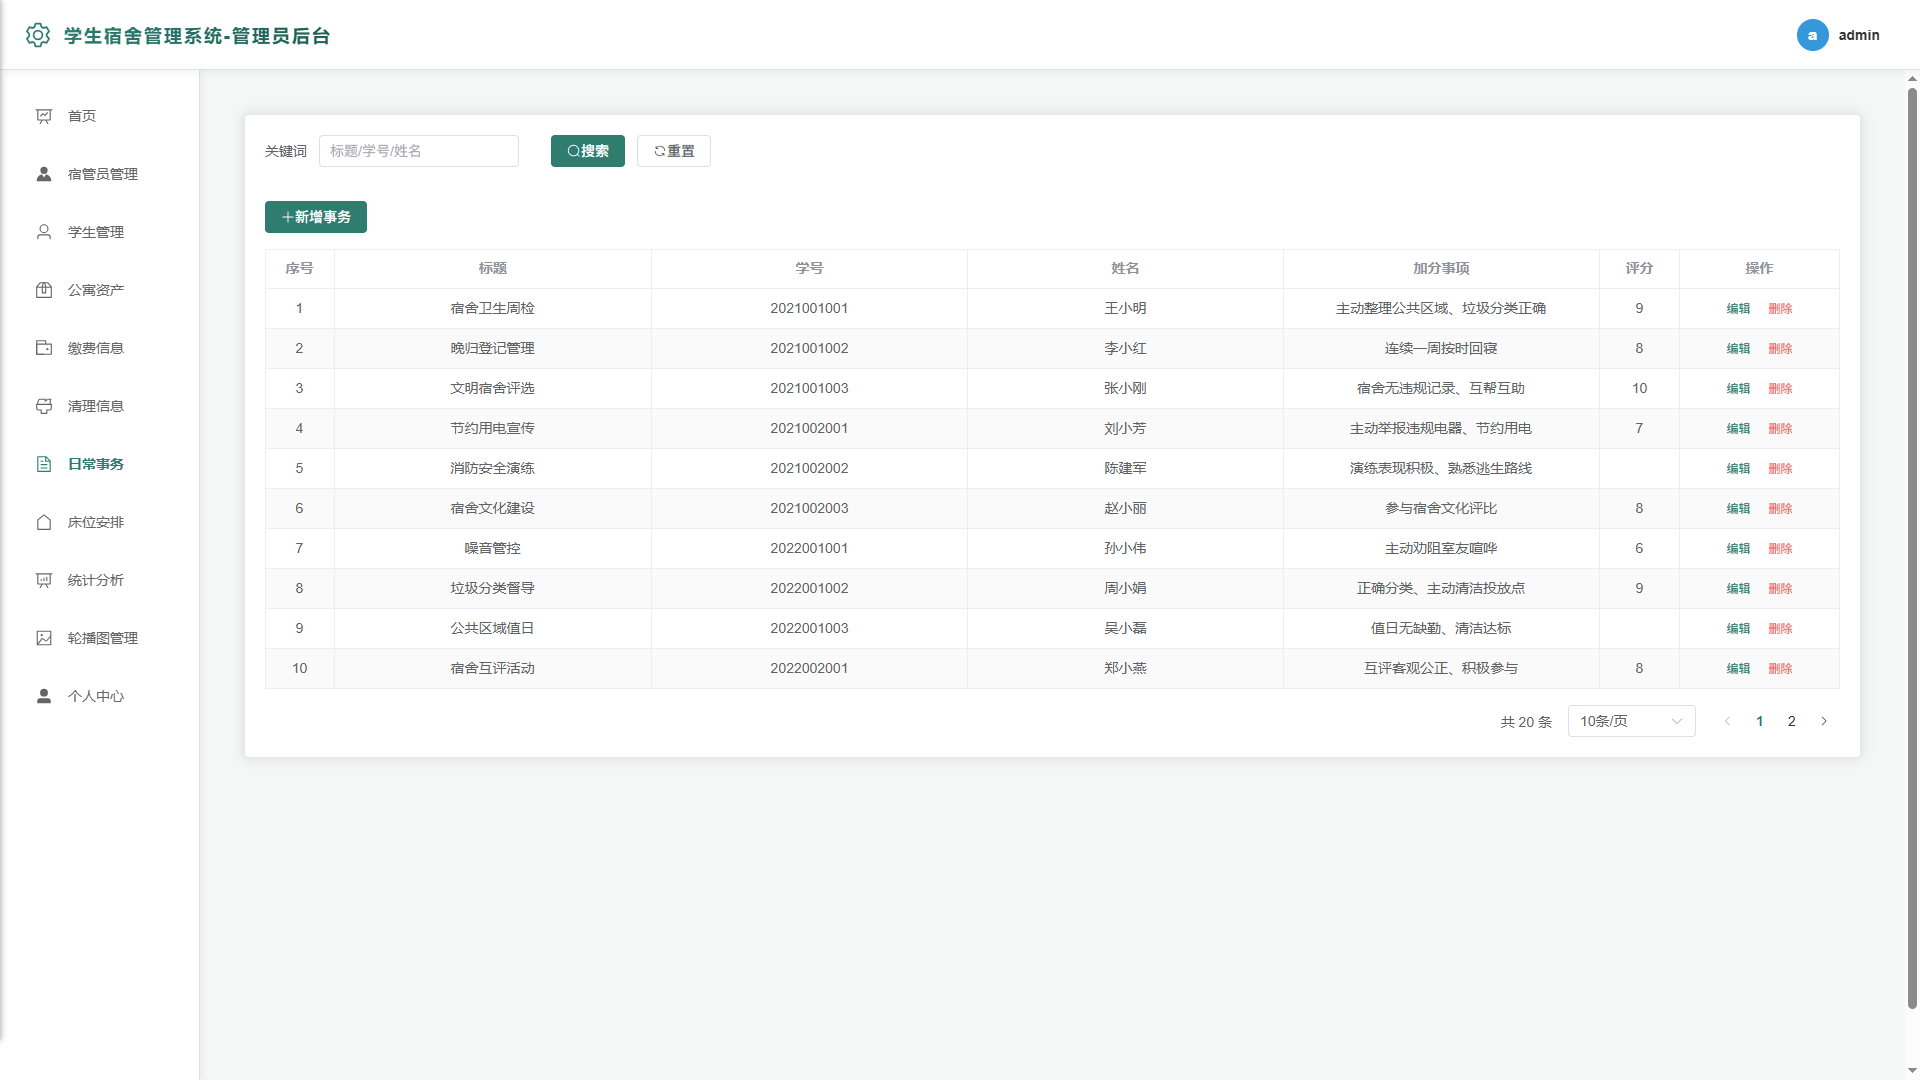This screenshot has width=1920, height=1080.
Task: Open 首页 menu item
Action: (x=100, y=116)
